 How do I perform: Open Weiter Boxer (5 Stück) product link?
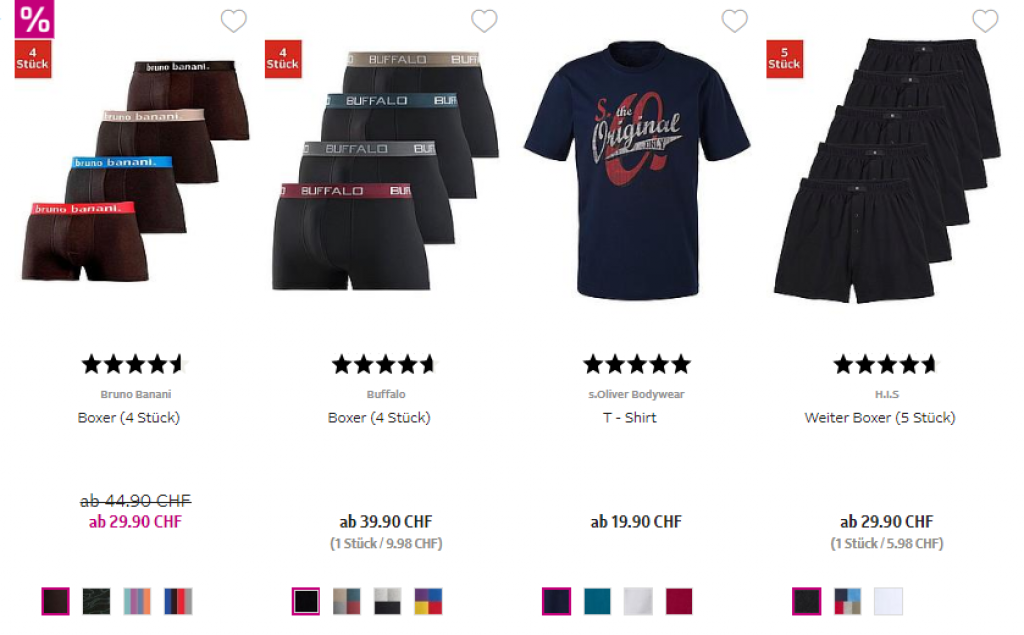click(x=880, y=417)
